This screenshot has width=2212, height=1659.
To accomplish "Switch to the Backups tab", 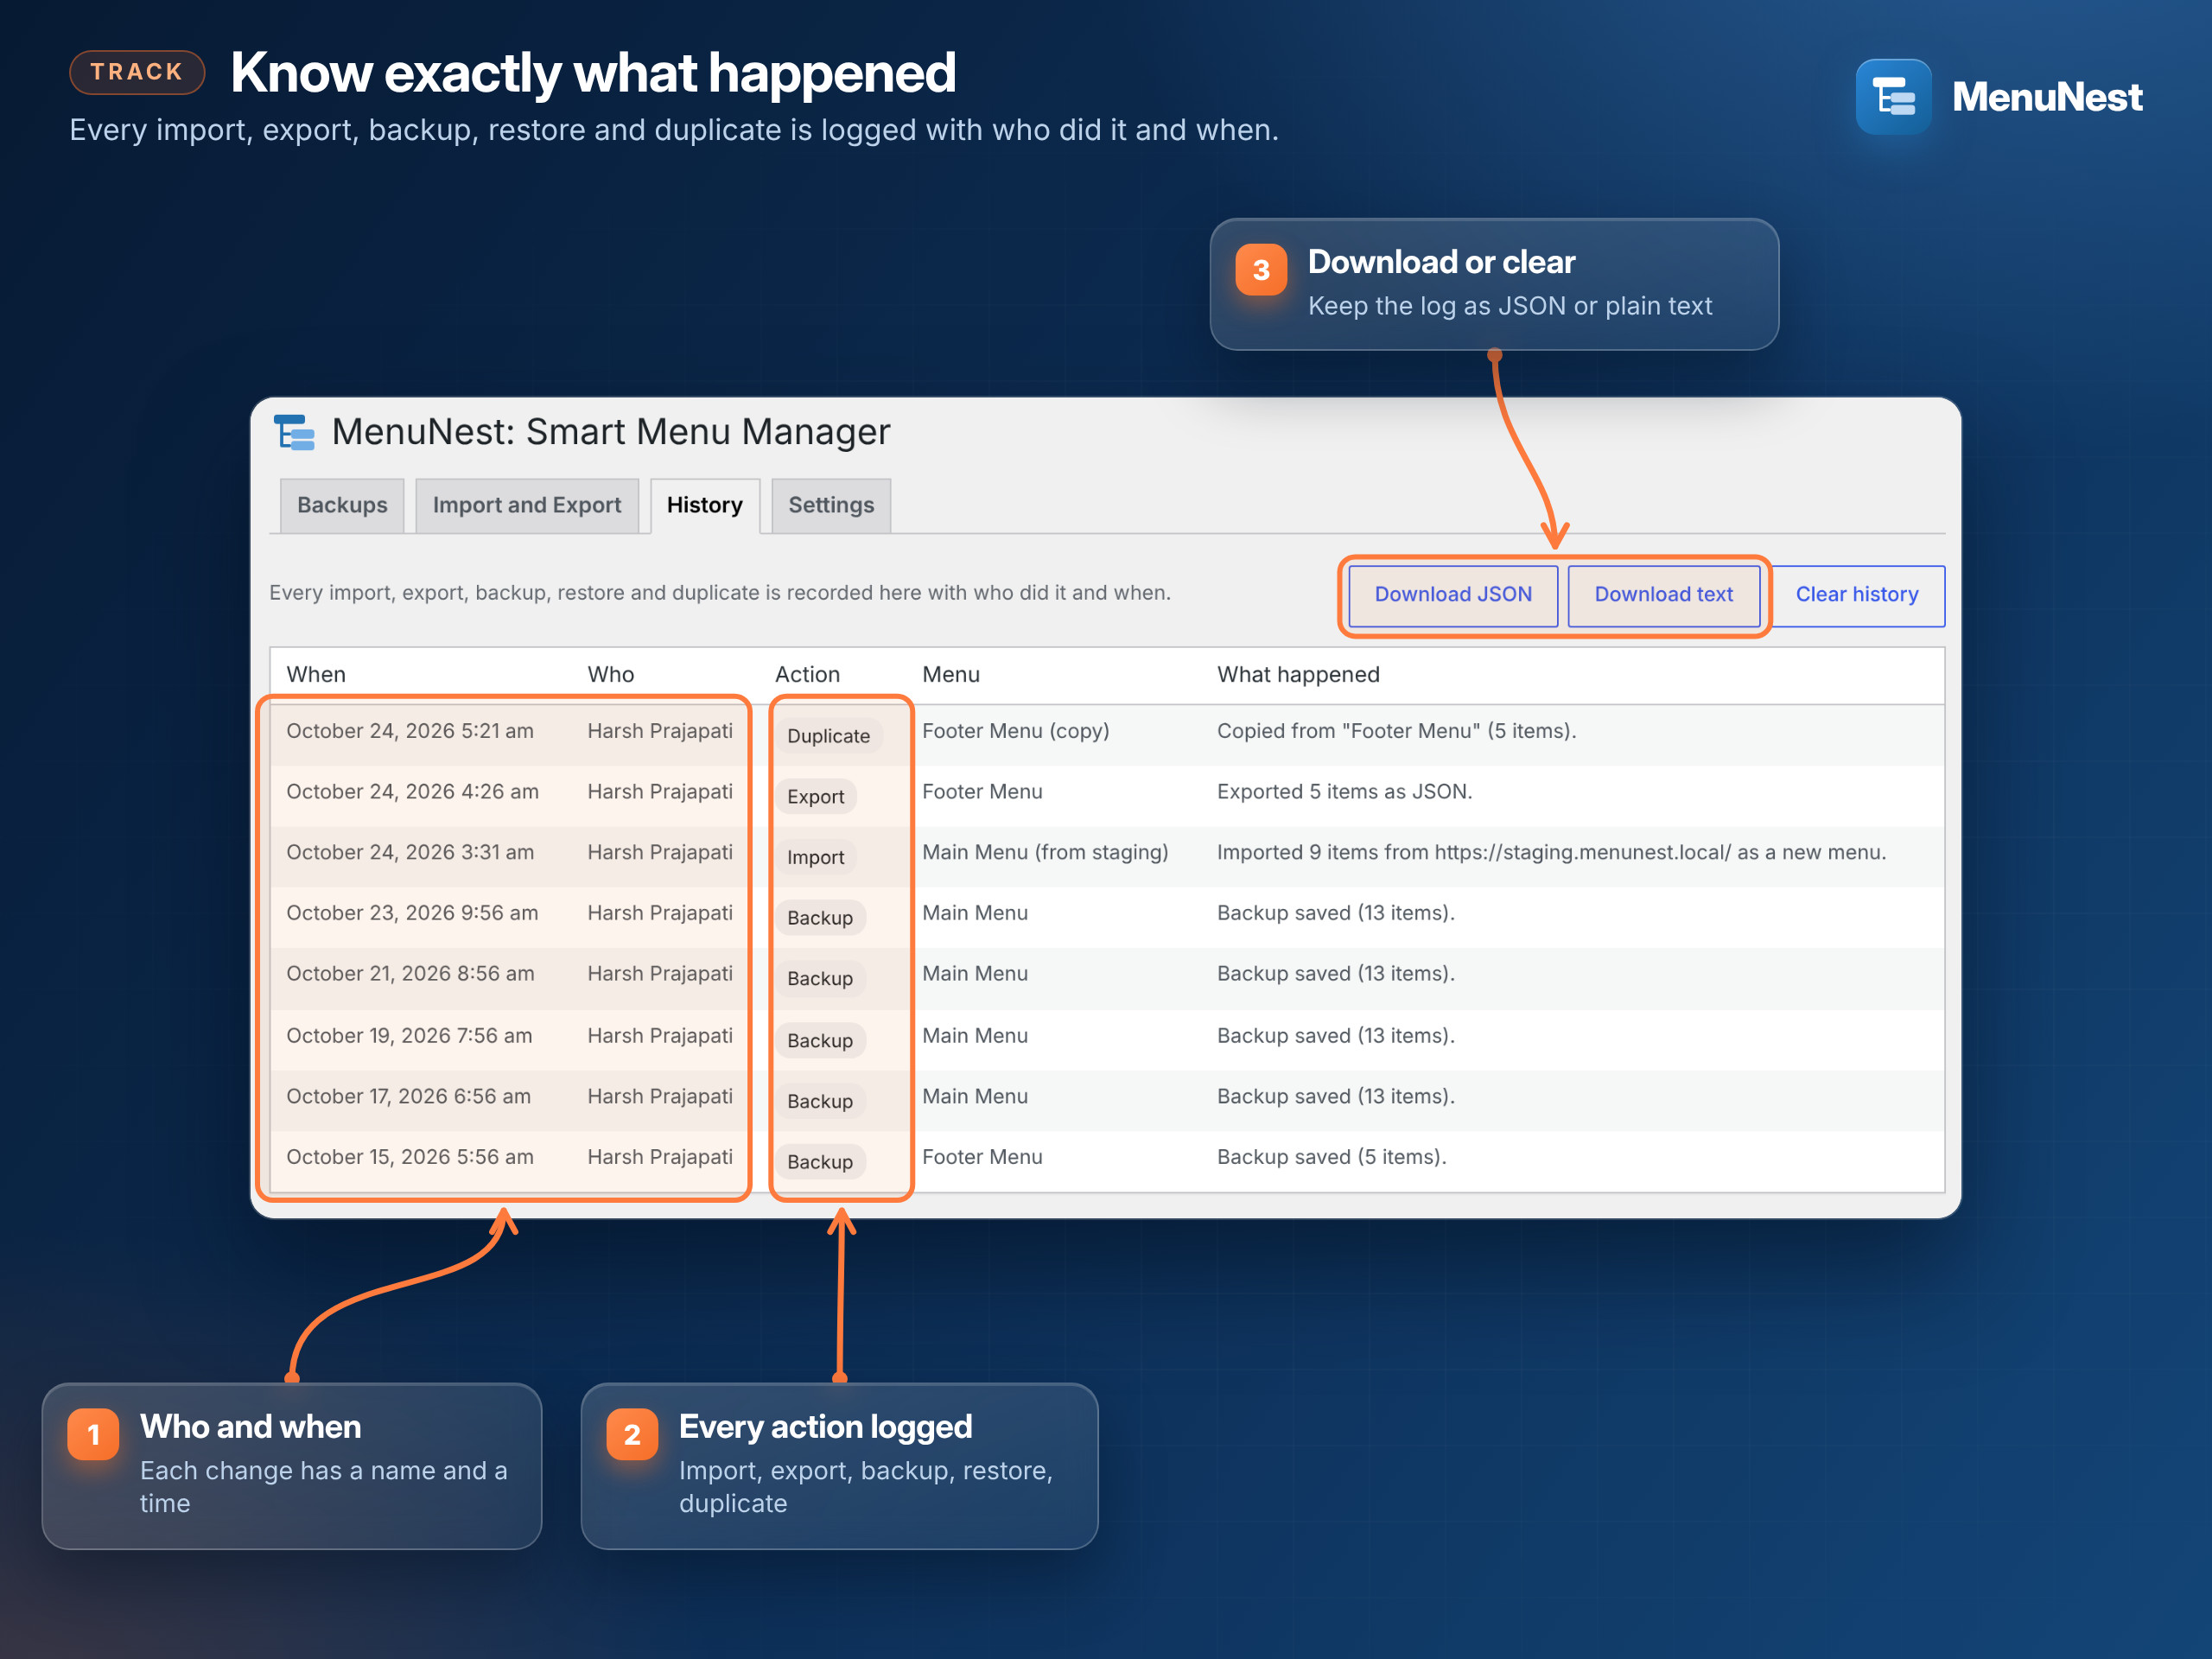I will pos(342,505).
